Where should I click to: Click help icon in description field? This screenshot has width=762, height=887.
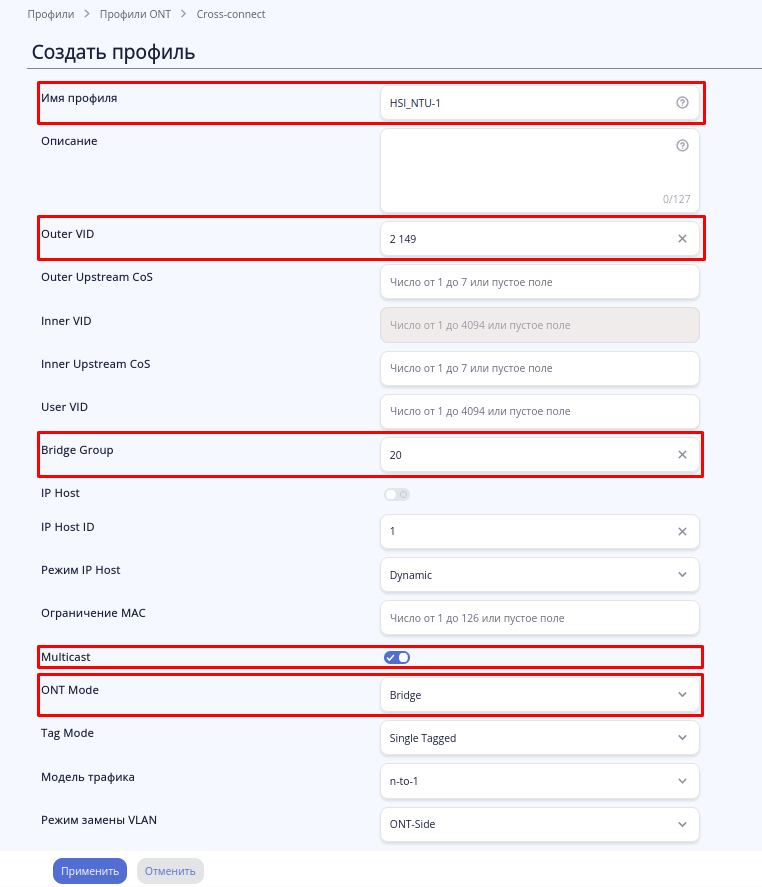click(682, 145)
